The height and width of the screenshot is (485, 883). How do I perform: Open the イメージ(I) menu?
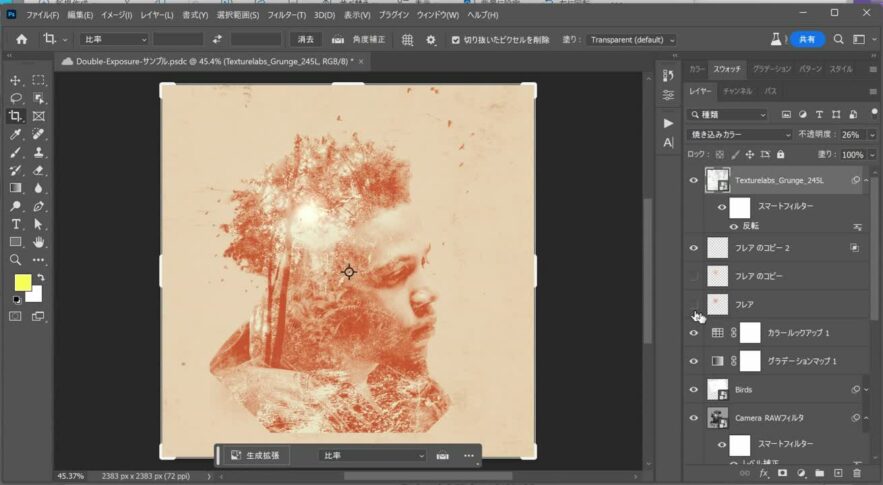[117, 15]
